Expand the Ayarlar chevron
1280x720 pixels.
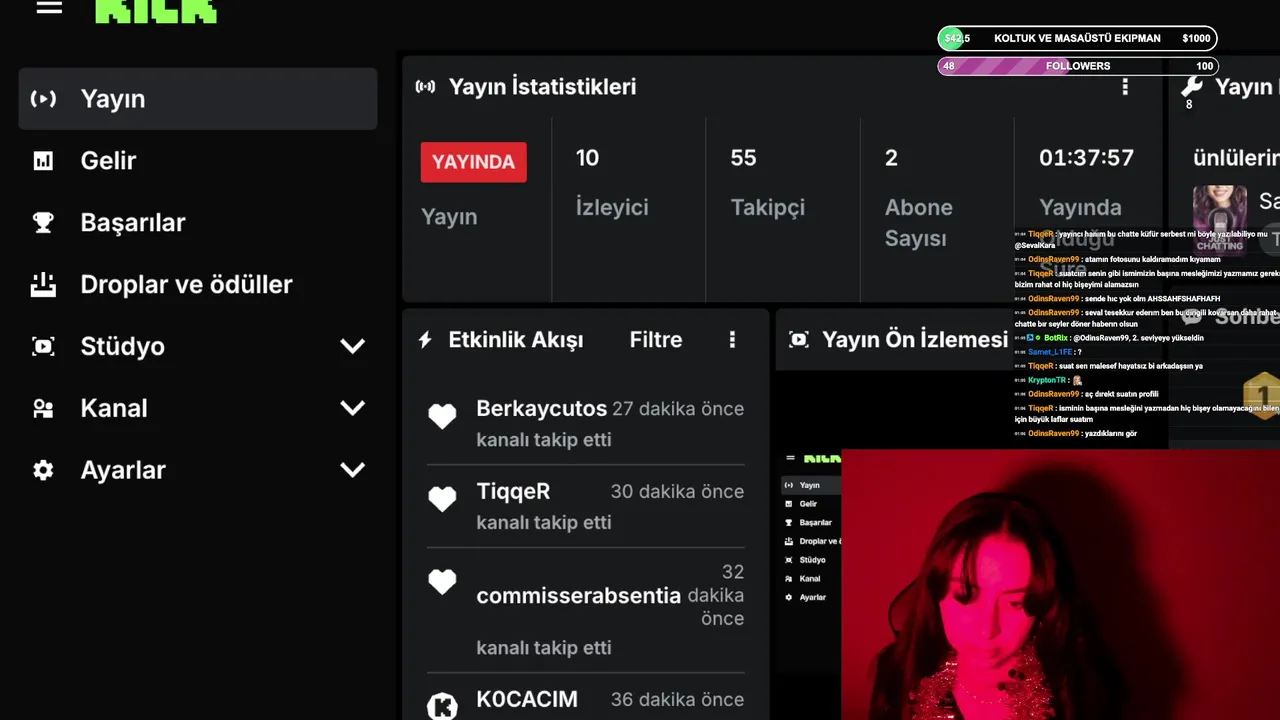[x=352, y=470]
